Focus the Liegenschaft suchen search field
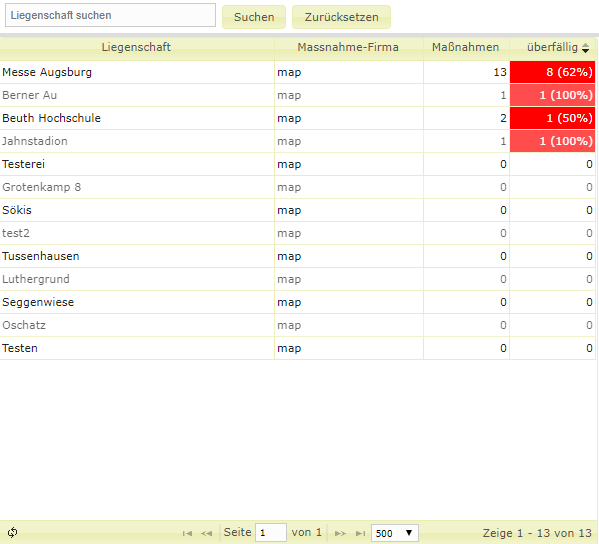This screenshot has height=544, width=599. (110, 15)
